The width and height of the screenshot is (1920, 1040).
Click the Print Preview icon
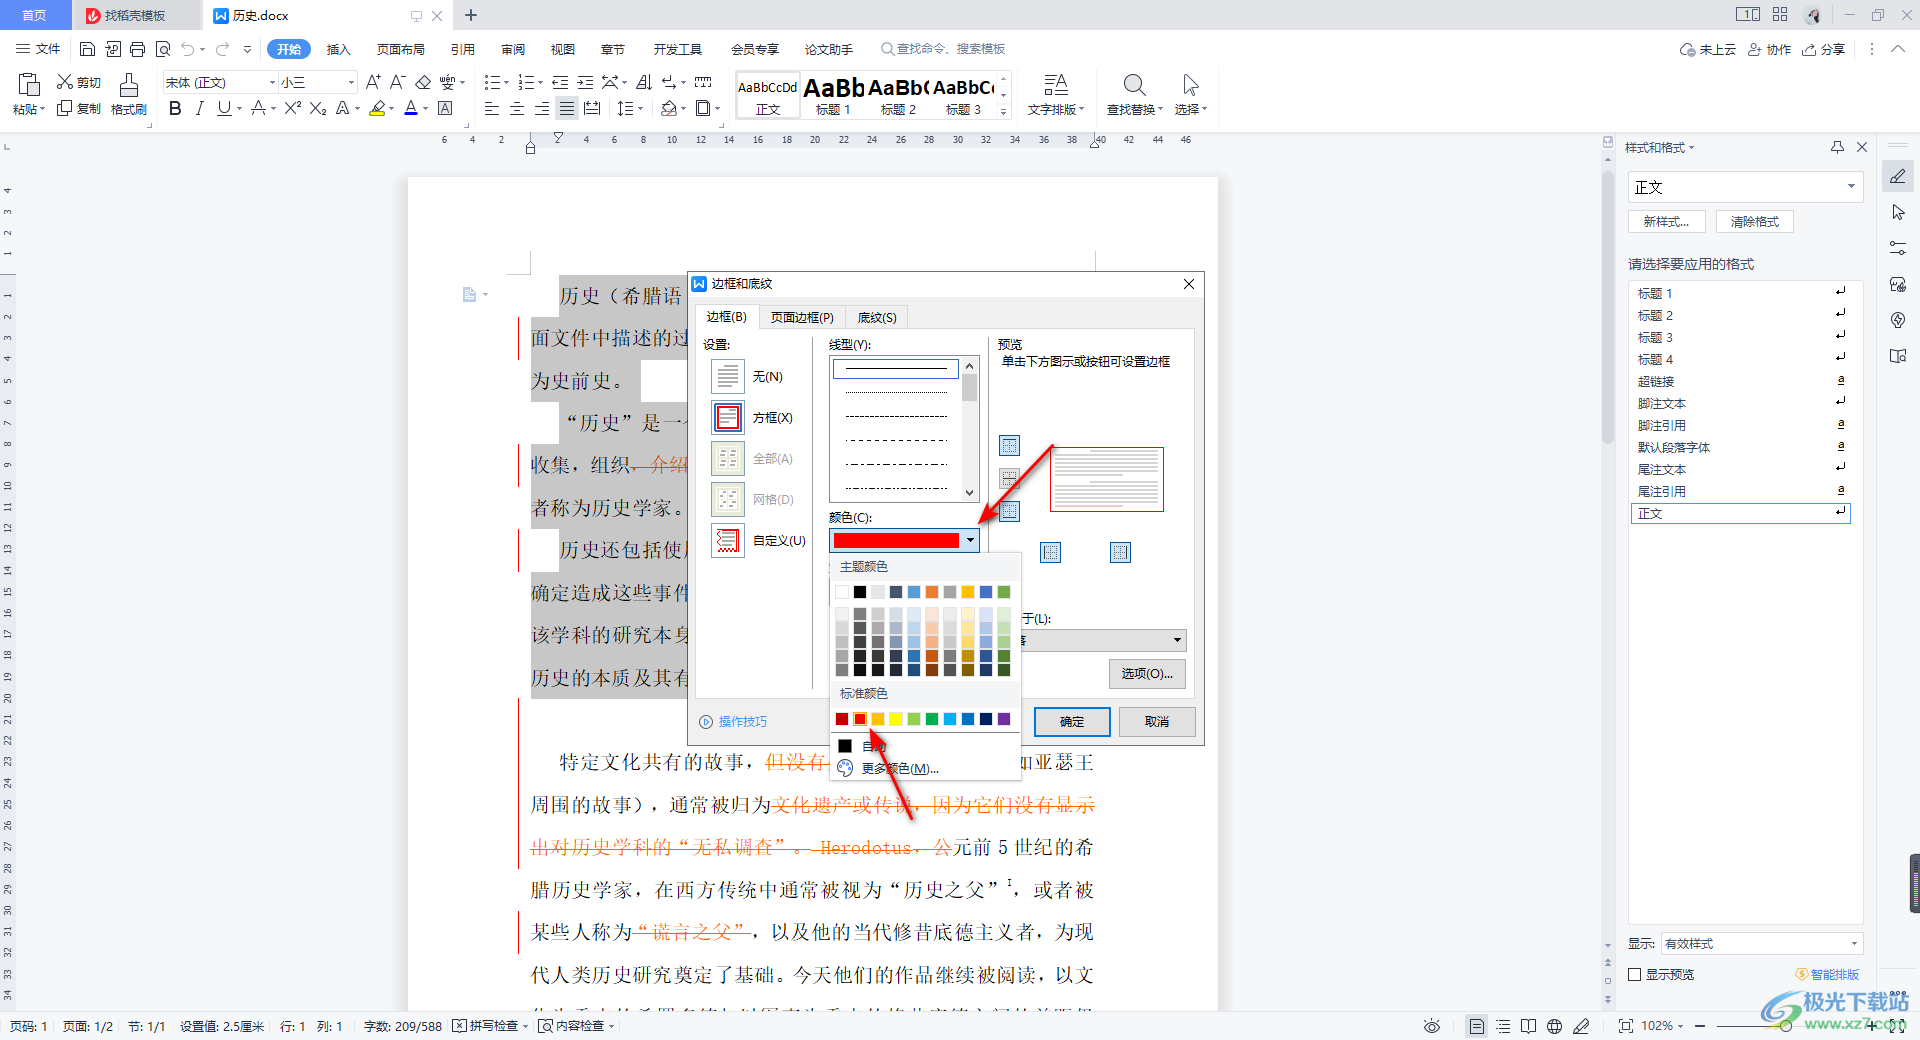(x=163, y=49)
